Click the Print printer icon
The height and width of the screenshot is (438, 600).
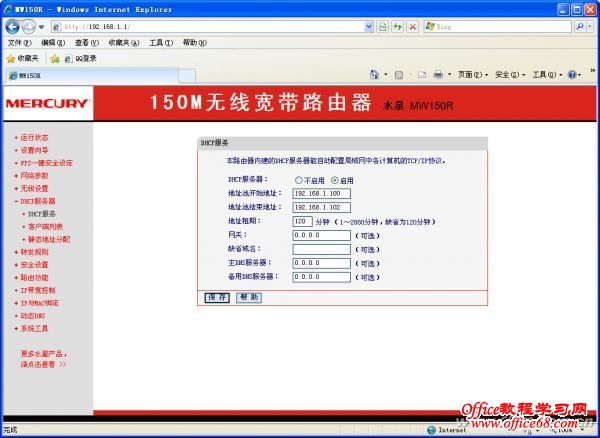438,75
